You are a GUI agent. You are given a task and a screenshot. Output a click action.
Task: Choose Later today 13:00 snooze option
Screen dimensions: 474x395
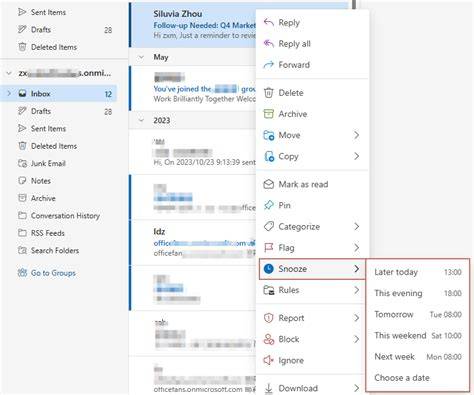(x=418, y=272)
